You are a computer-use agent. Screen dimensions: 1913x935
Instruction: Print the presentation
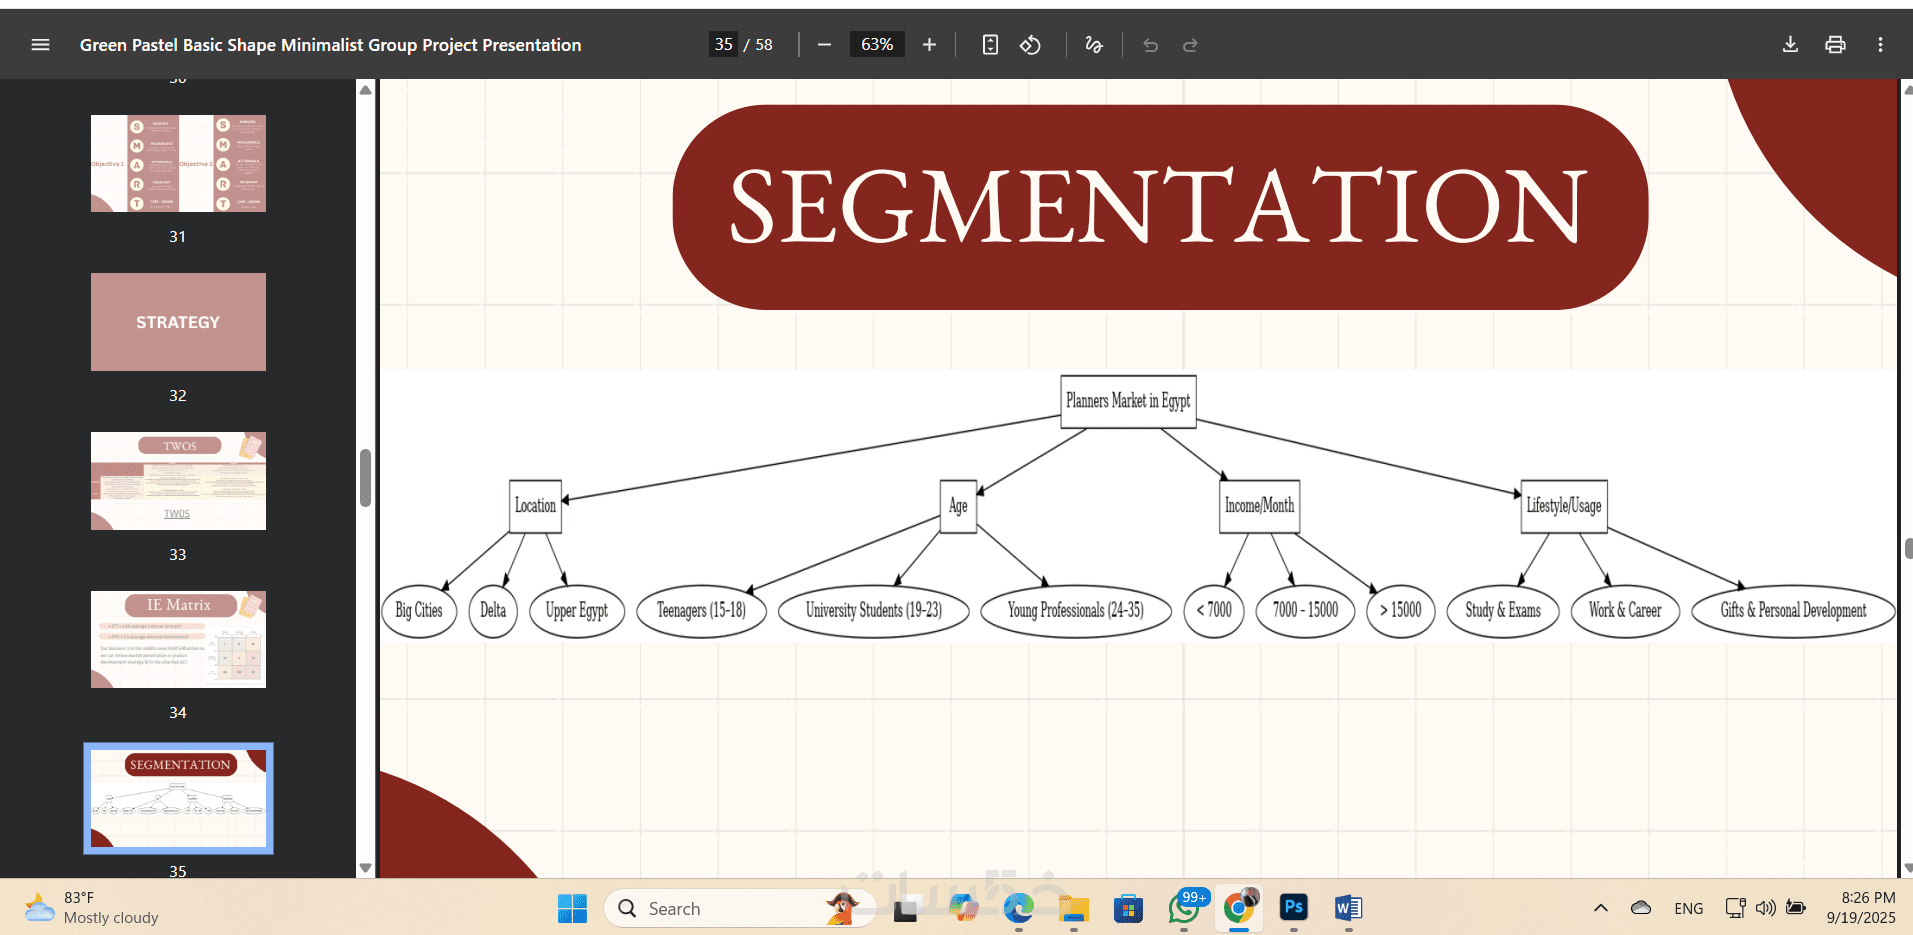[1835, 45]
